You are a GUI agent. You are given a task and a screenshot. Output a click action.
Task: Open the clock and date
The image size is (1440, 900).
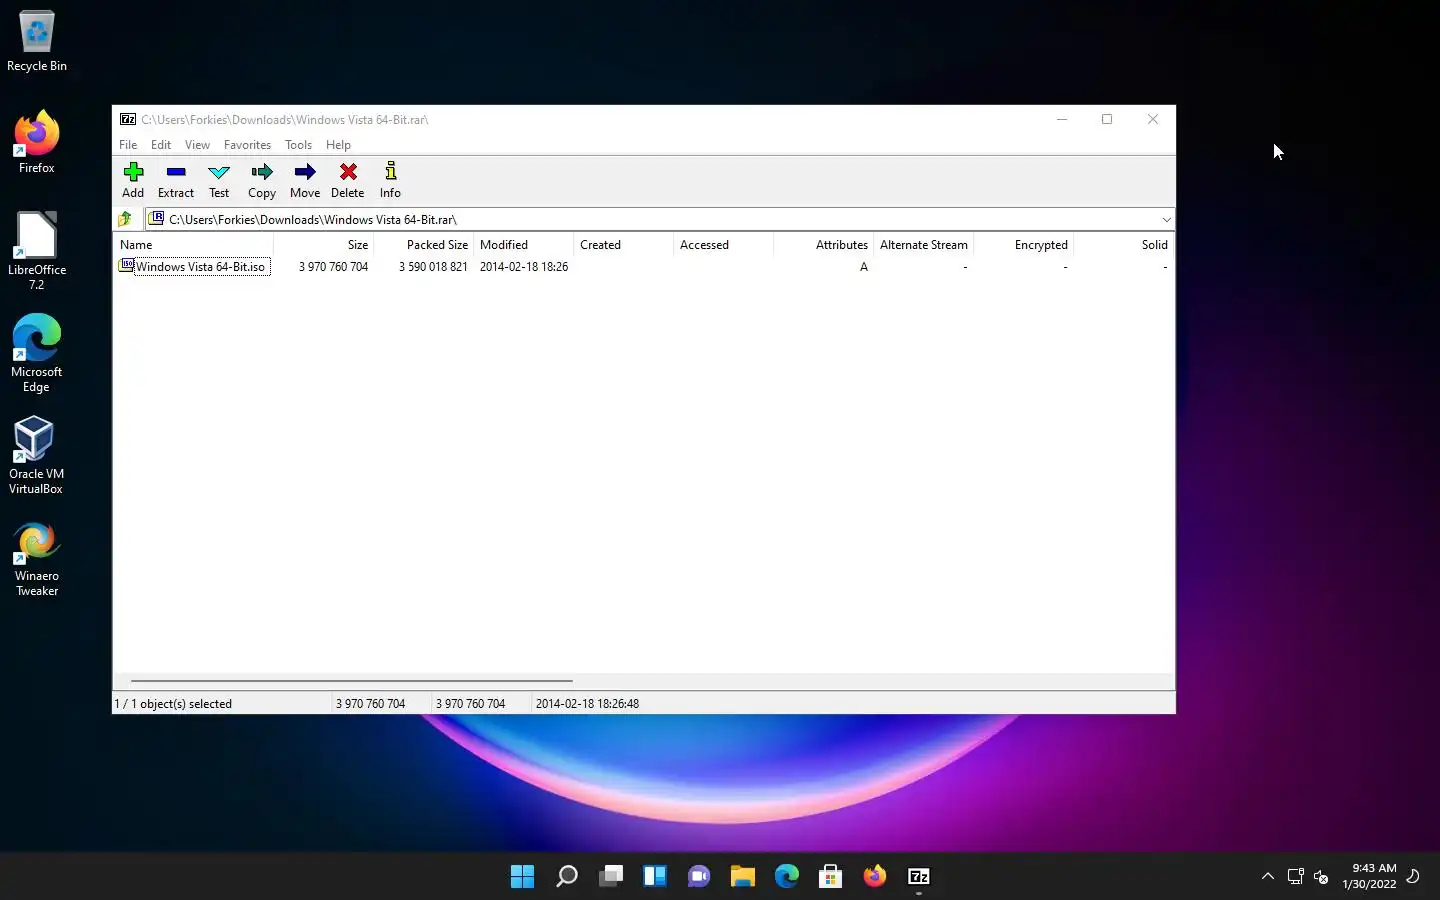coord(1369,876)
